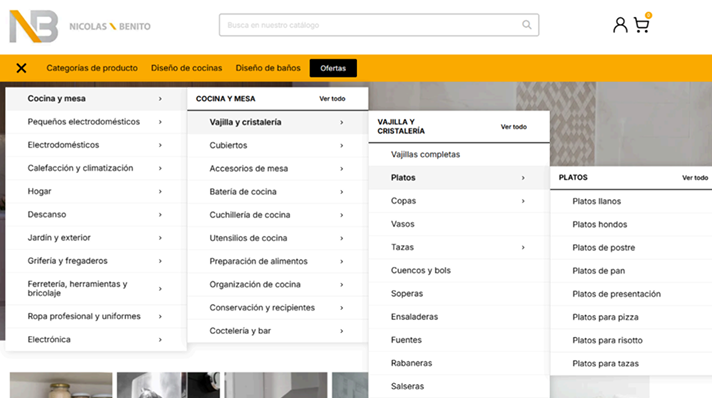Click the Ofertas button
Viewport: 712px width, 398px height.
tap(333, 68)
